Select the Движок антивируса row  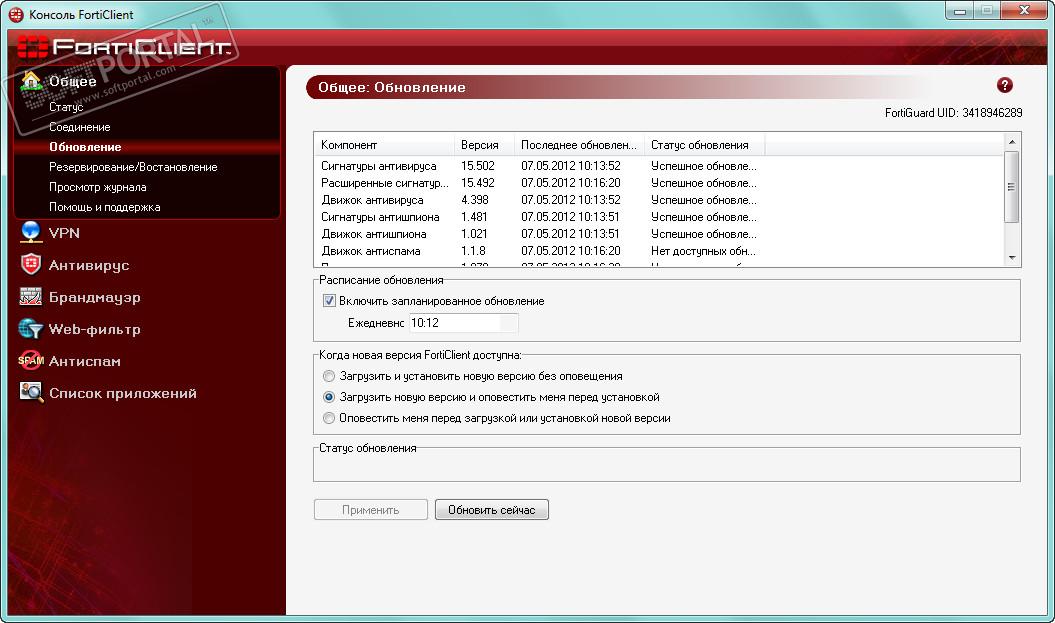538,200
